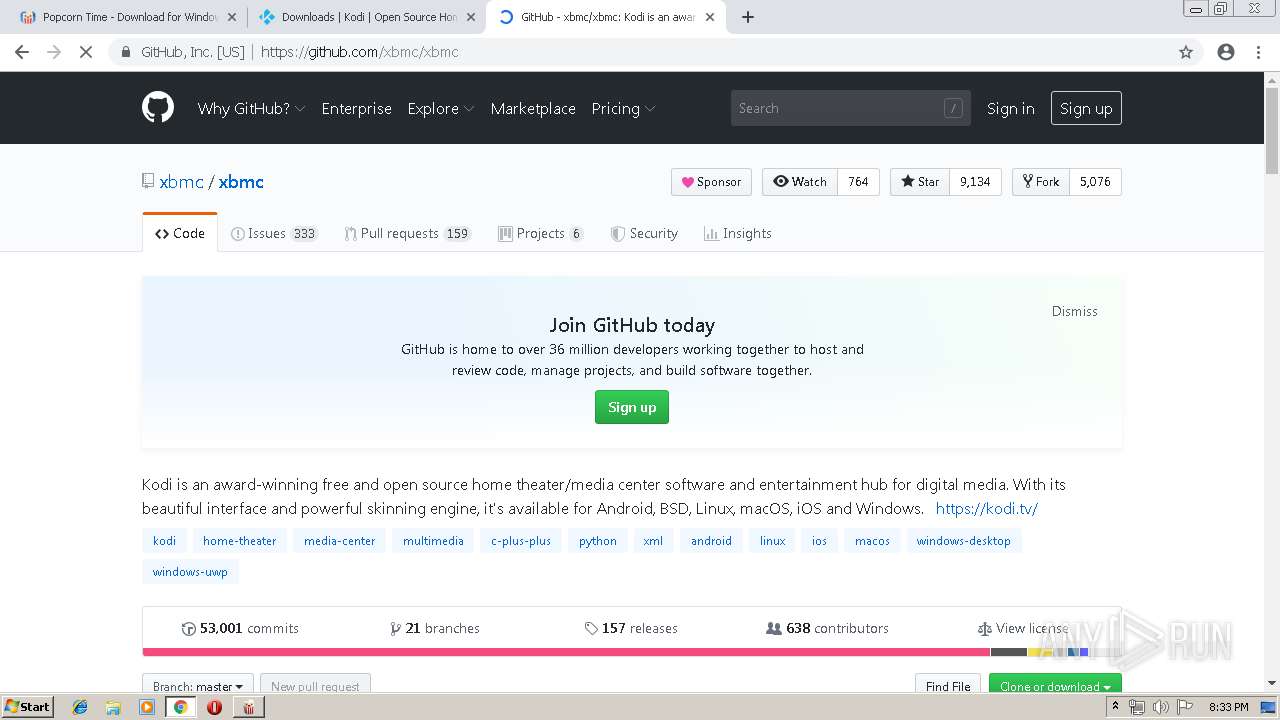Click the slash shortcut icon in search
Viewport: 1280px width, 720px height.
tap(953, 108)
